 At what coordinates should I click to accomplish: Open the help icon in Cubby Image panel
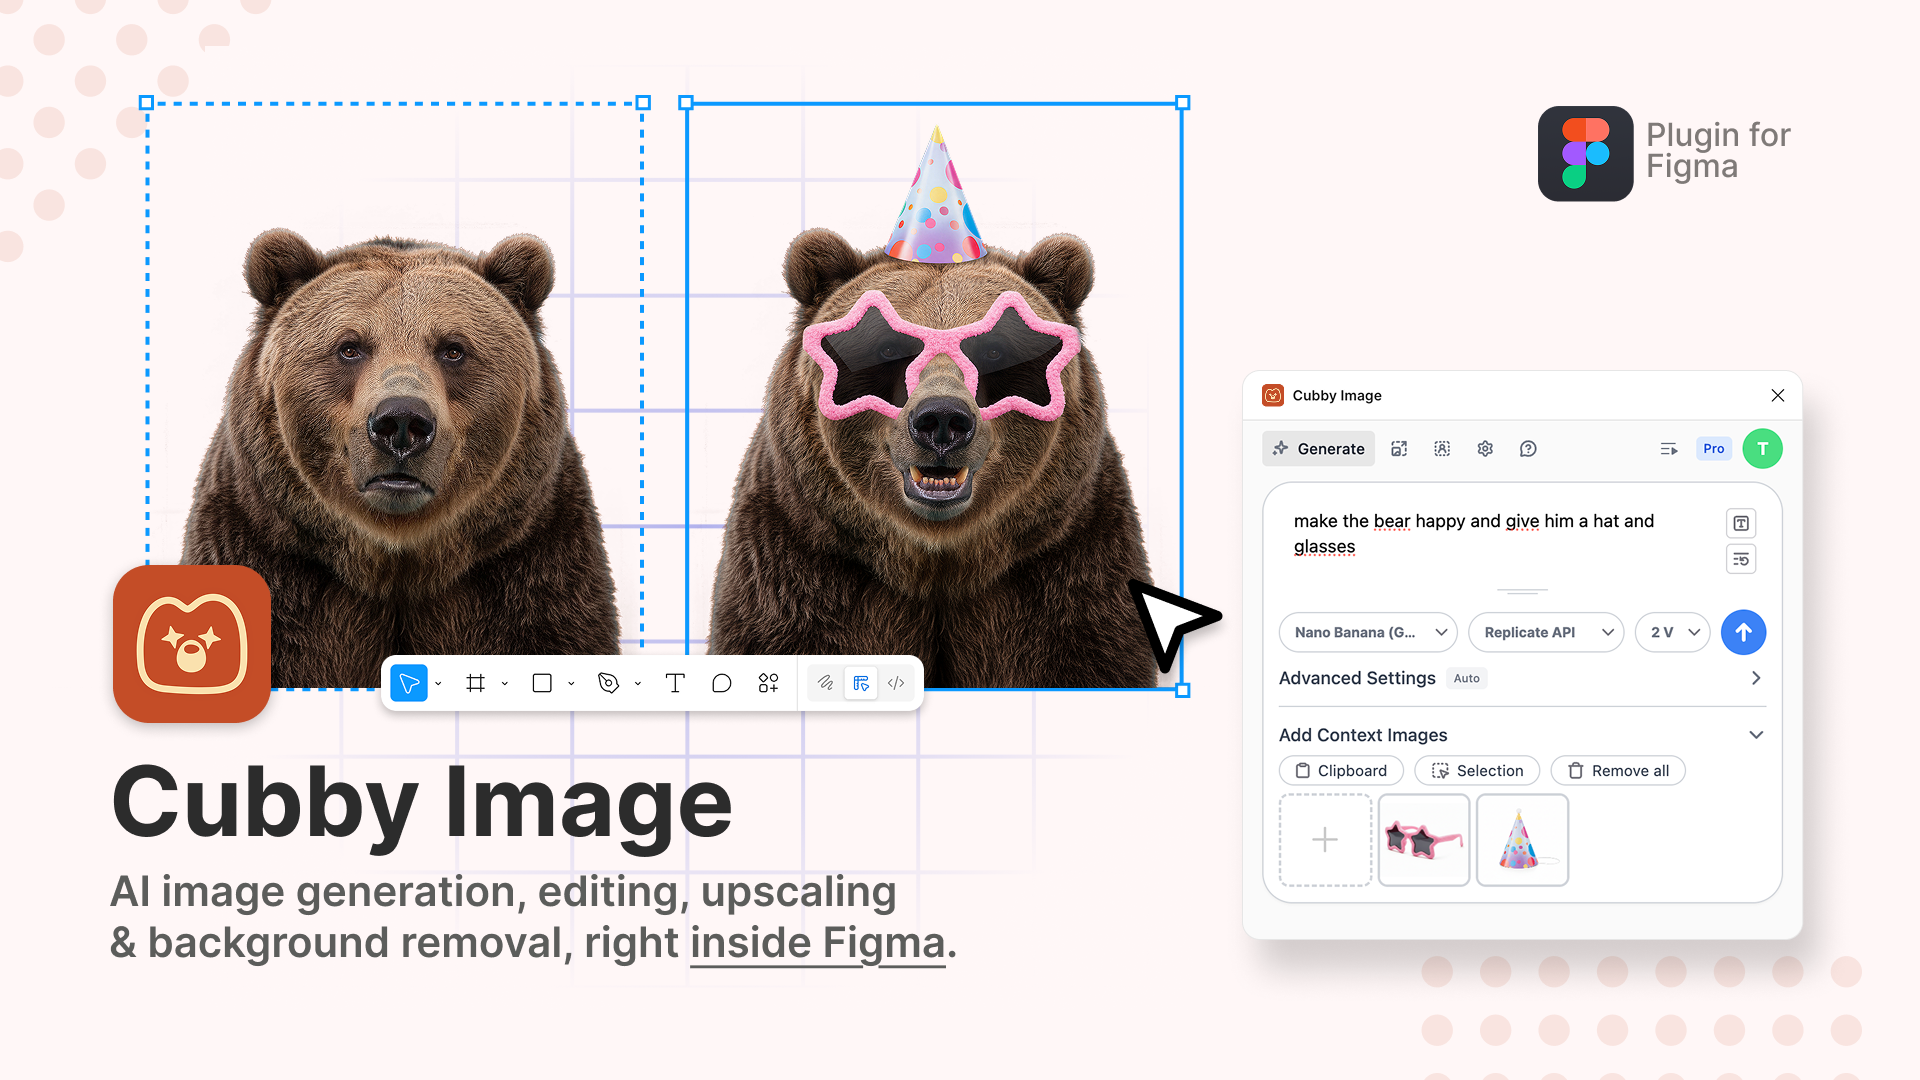tap(1527, 448)
